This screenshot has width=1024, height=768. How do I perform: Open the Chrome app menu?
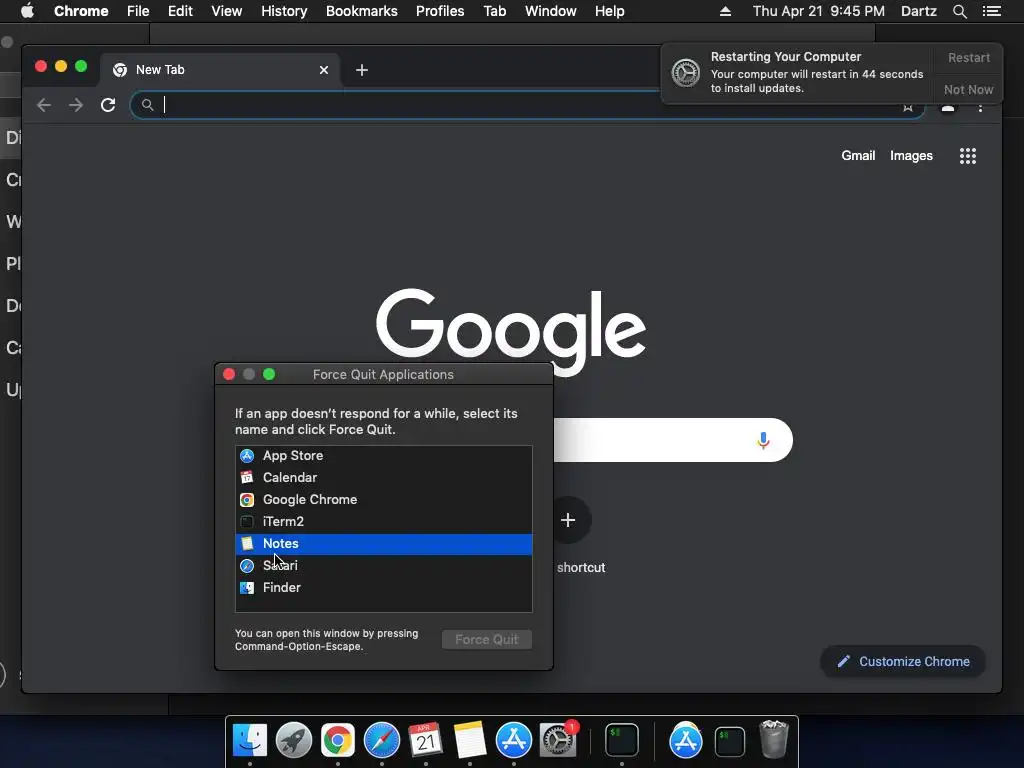pyautogui.click(x=81, y=11)
